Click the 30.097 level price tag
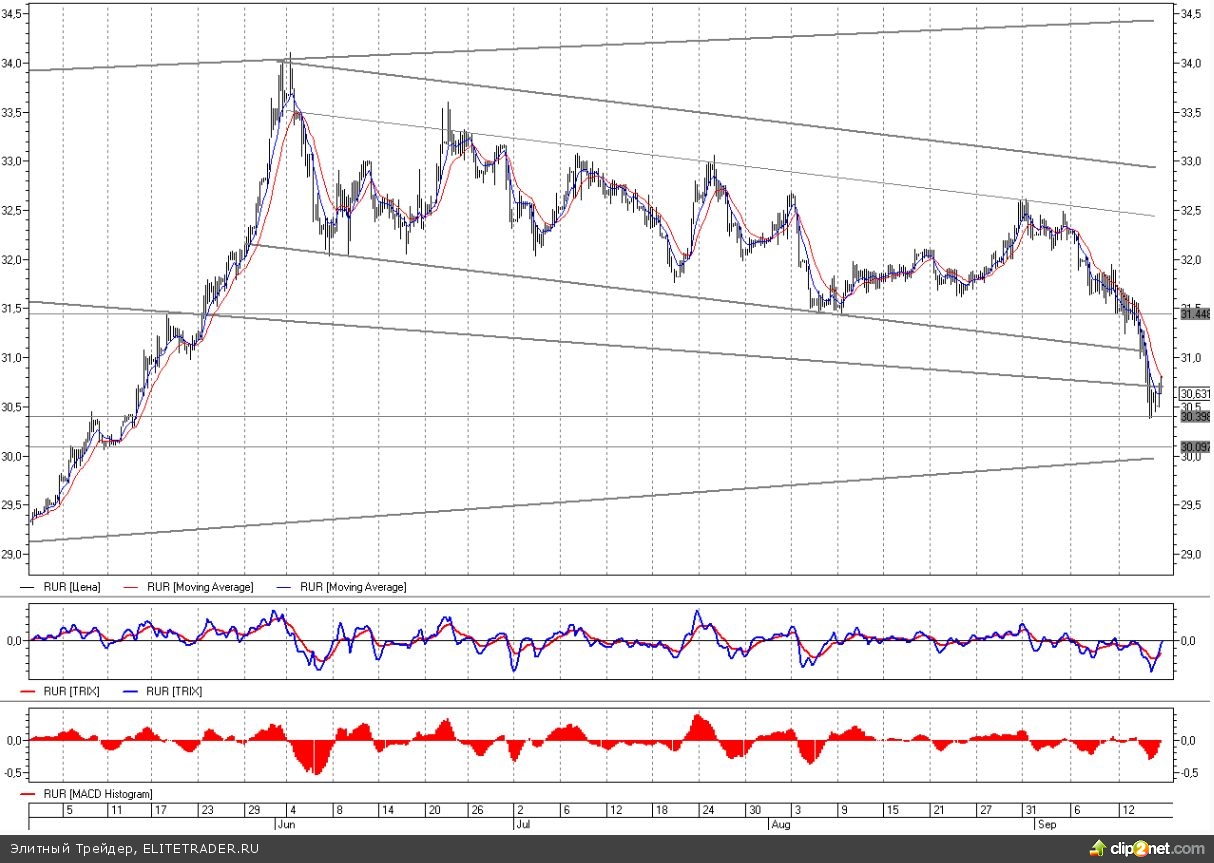1214x863 pixels. tap(1196, 446)
